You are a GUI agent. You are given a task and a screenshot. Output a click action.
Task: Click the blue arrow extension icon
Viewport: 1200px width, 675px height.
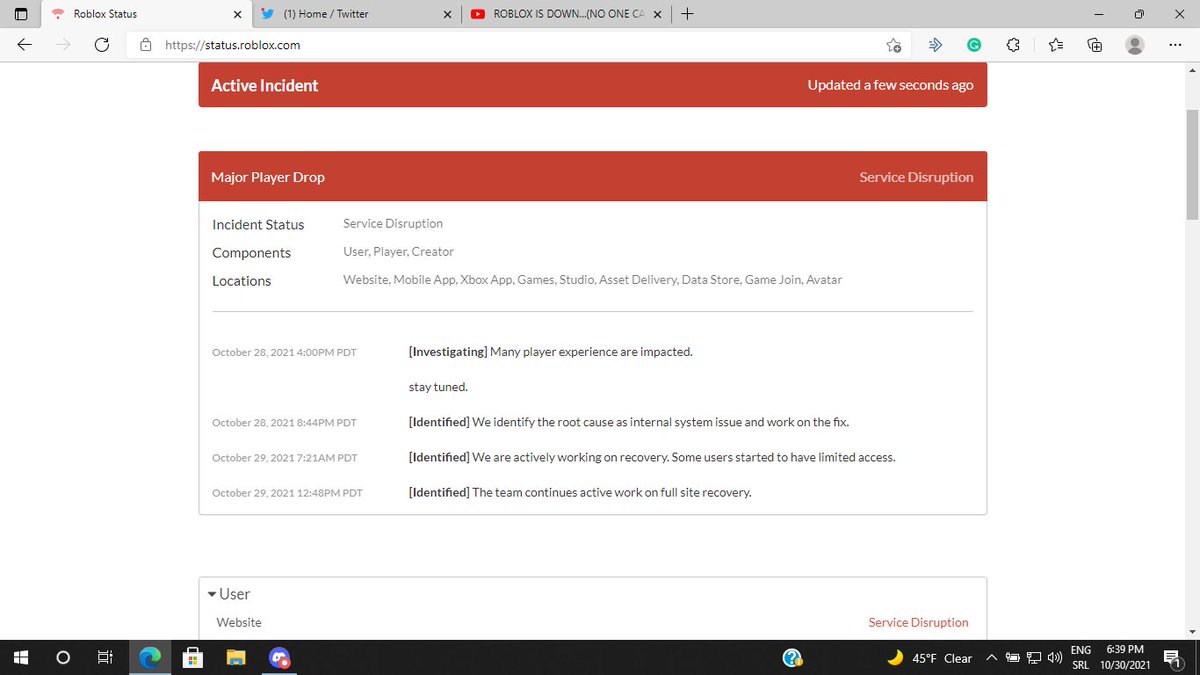point(934,45)
